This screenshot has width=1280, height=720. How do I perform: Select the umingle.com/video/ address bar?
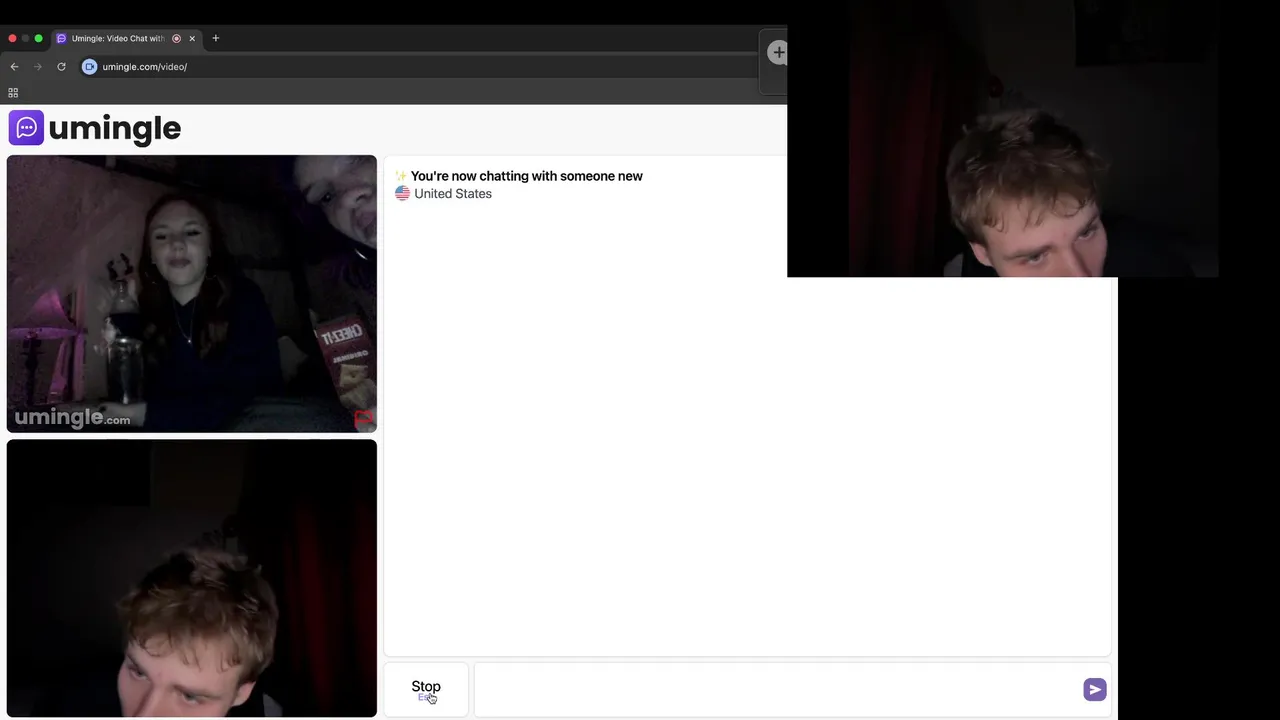tap(144, 67)
